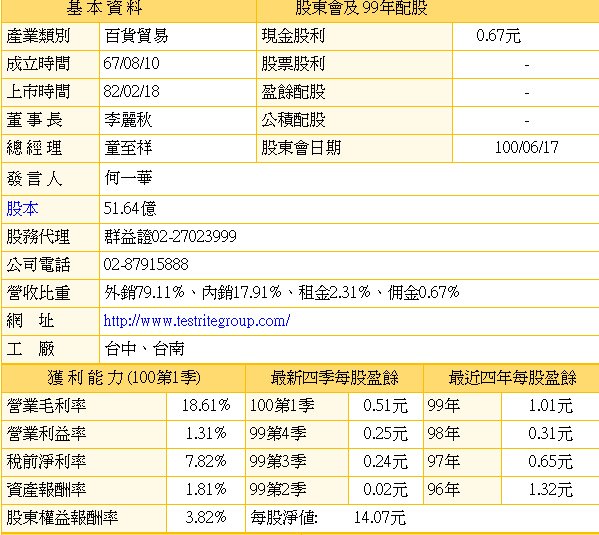Click the 每股淨值 14.07元 value
The image size is (599, 535).
point(380,518)
